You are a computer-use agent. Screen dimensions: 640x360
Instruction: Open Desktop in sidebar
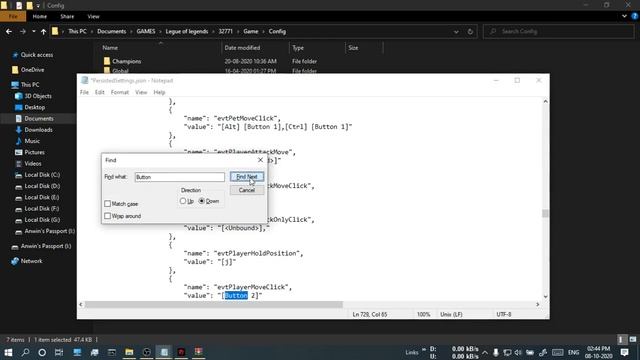pyautogui.click(x=35, y=107)
